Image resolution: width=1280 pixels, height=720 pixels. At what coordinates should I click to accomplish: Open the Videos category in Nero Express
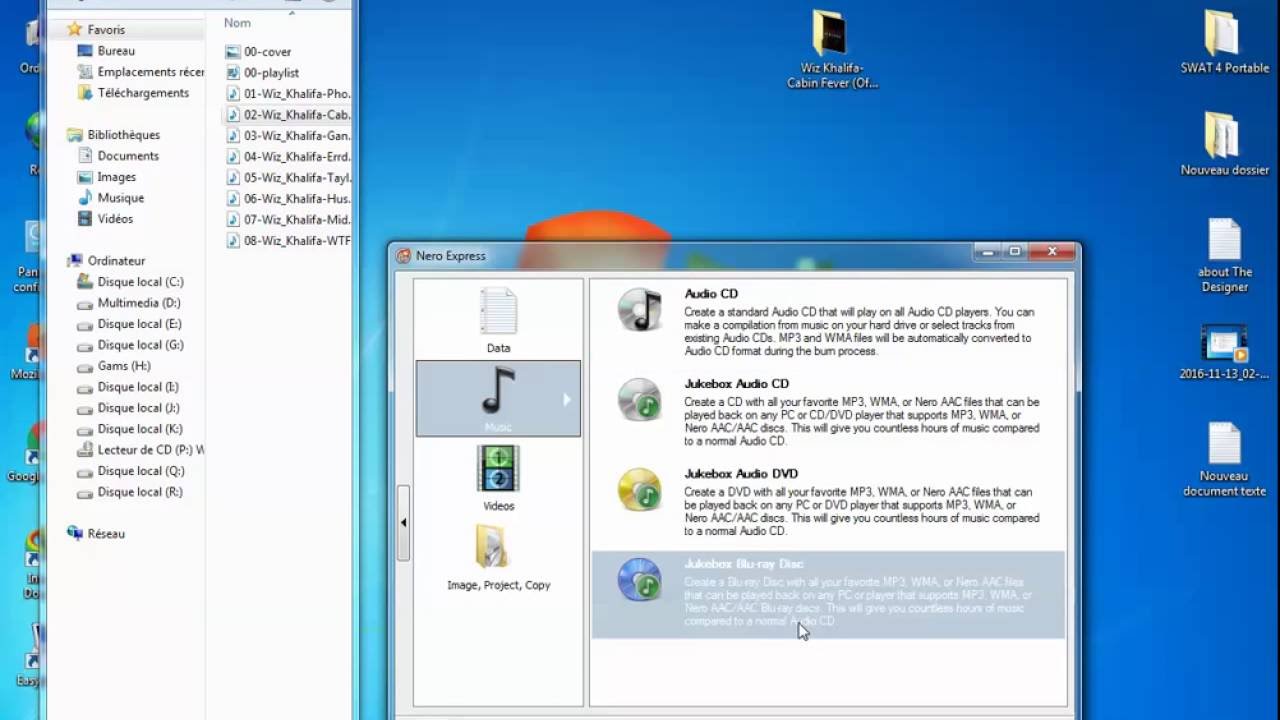tap(498, 478)
